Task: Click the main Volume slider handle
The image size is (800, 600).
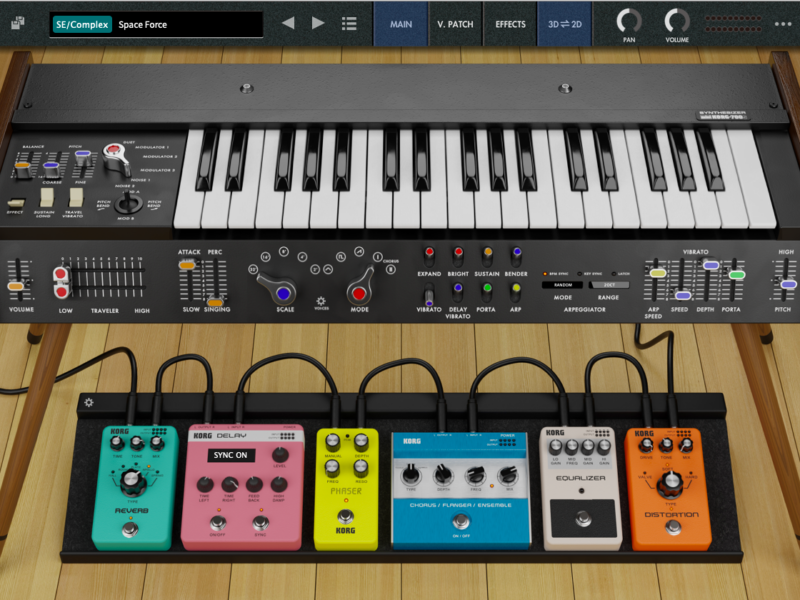Action: [16, 286]
